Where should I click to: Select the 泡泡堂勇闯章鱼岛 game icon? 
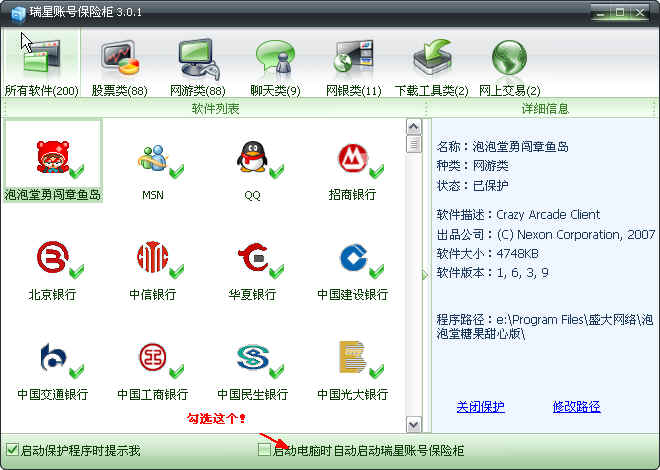[x=53, y=161]
